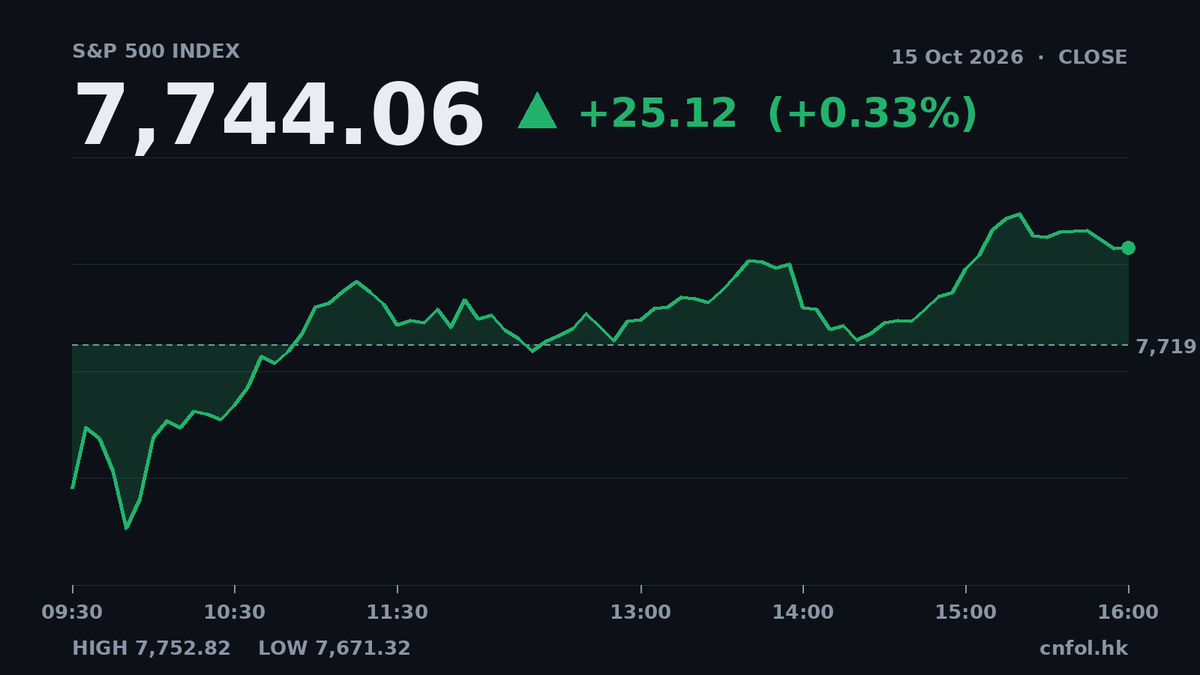1200x675 pixels.
Task: Open the cnfol.hk source link
Action: (1083, 648)
